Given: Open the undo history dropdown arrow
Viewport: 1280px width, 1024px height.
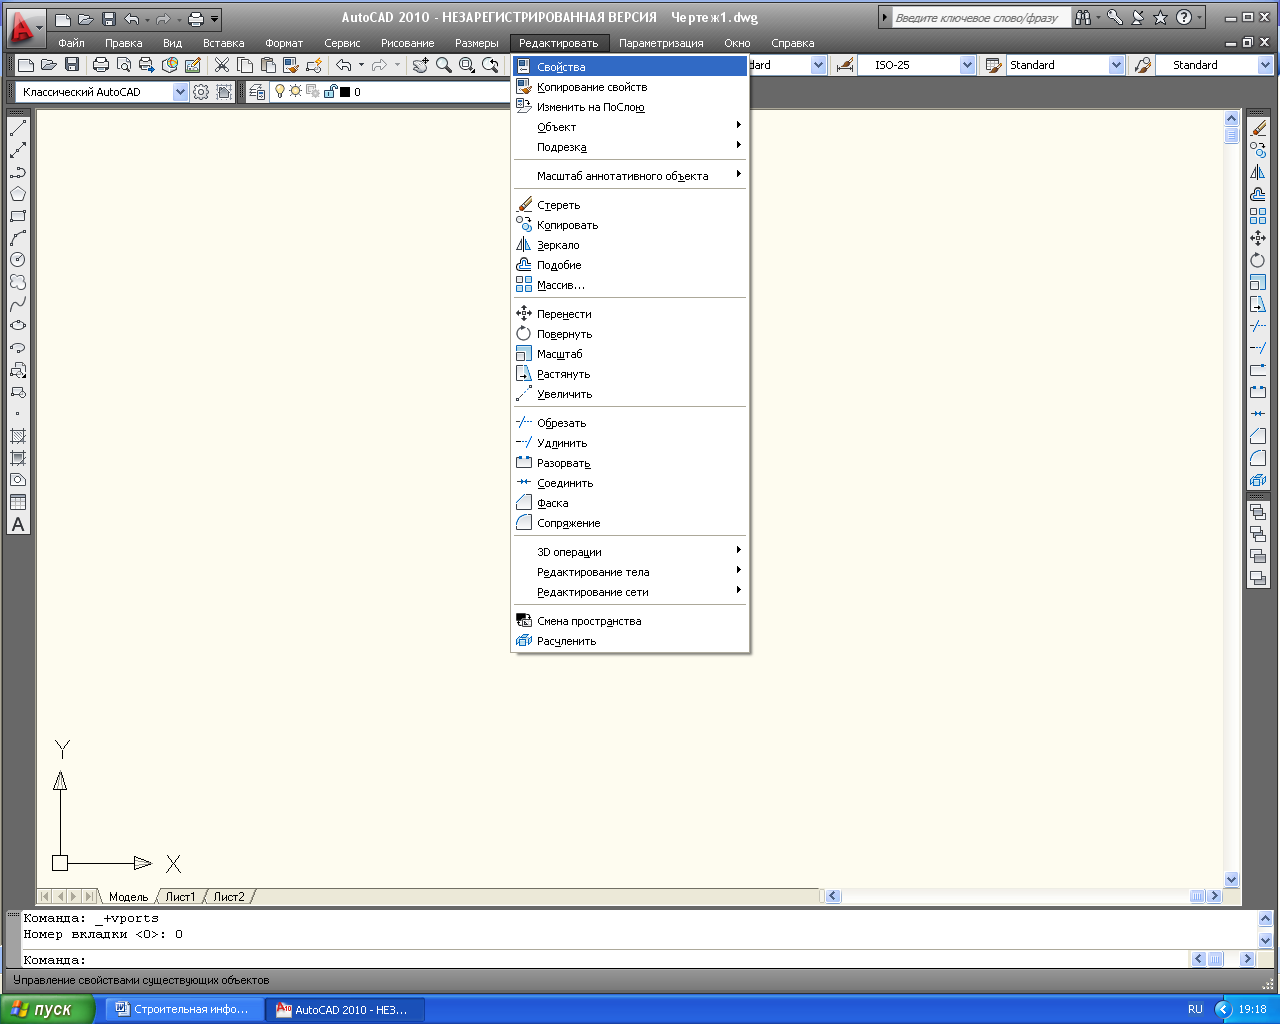Looking at the screenshot, I should [x=361, y=65].
